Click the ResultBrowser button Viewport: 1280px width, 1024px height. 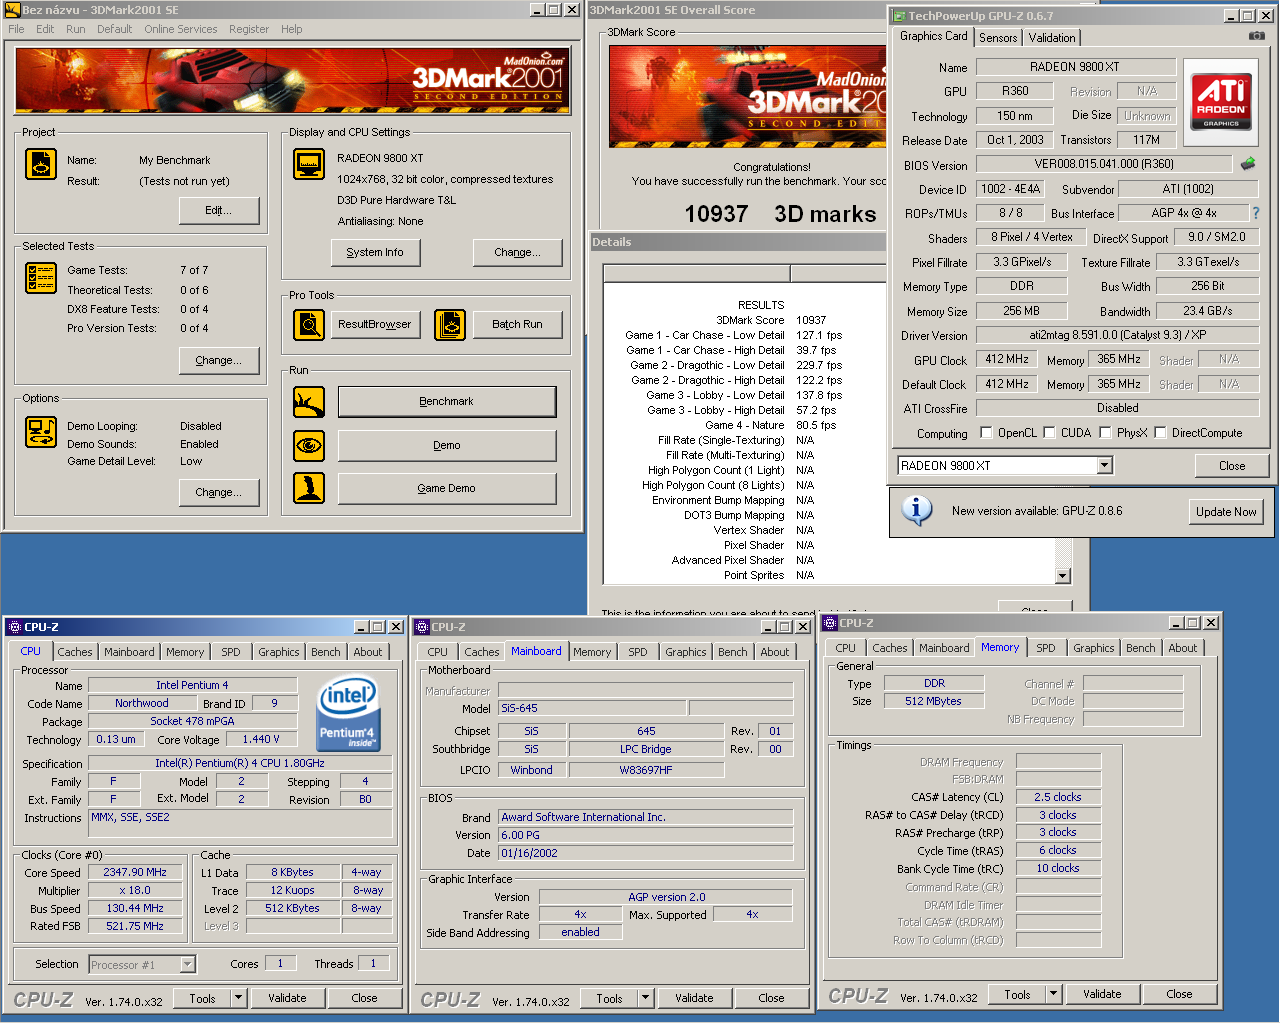click(x=375, y=325)
